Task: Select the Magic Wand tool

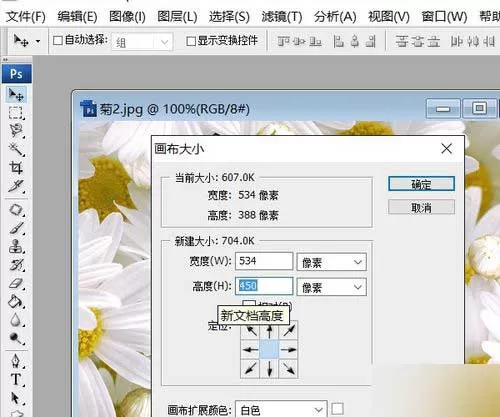Action: click(x=16, y=149)
